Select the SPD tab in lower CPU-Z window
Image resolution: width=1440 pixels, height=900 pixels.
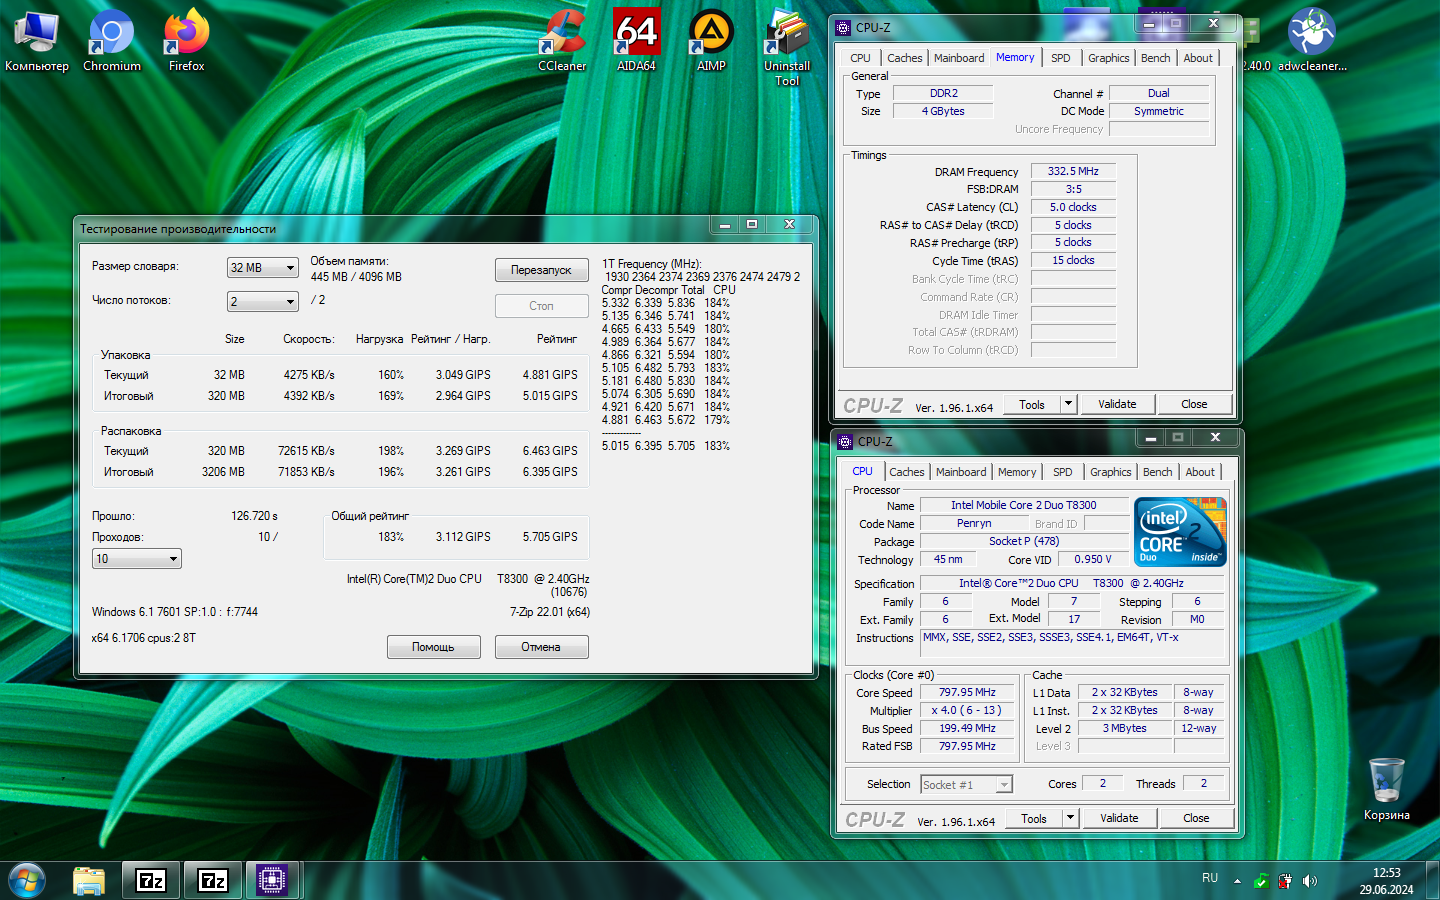click(x=1063, y=472)
